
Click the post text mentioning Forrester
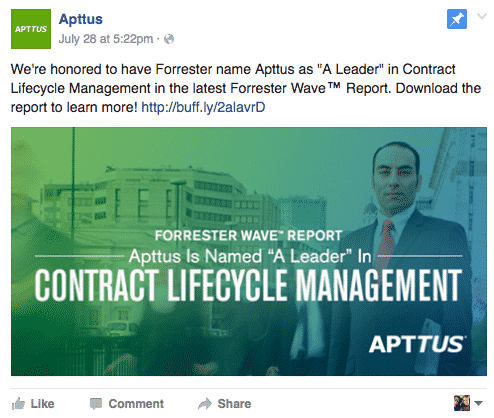click(246, 88)
